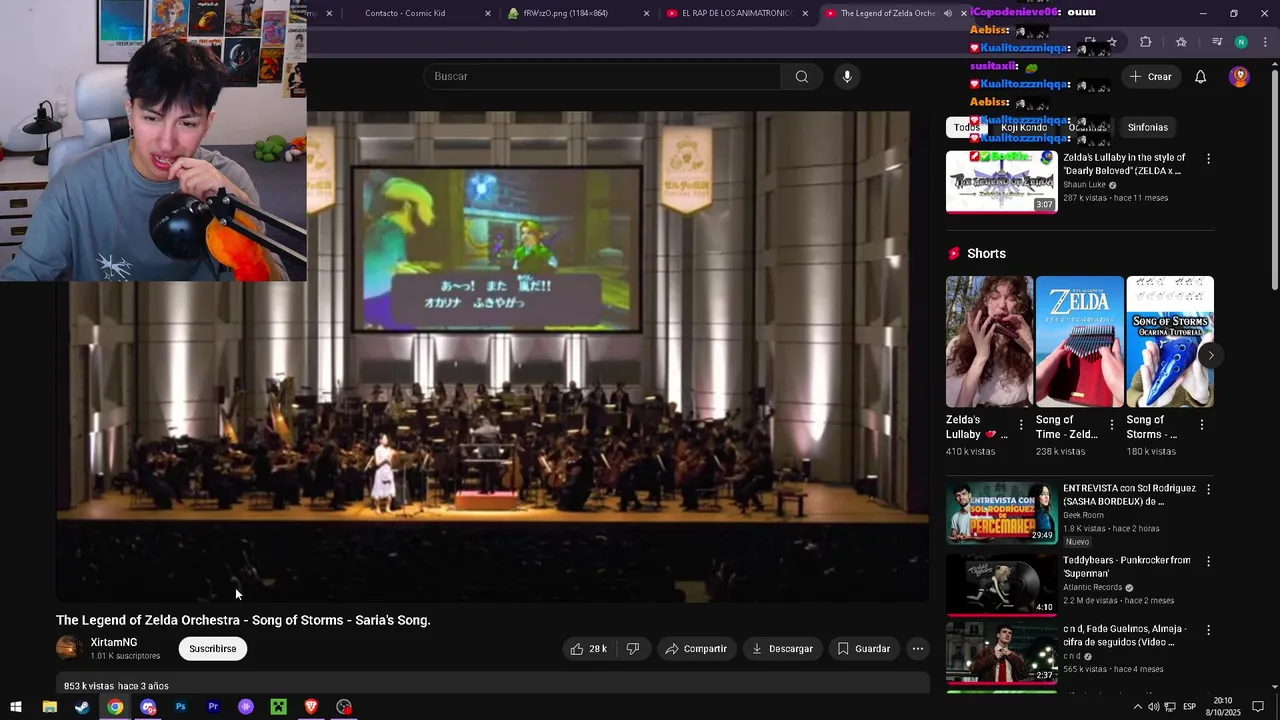The image size is (1280, 720).
Task: Open Zelda's Lullaby short thumbnail
Action: (x=989, y=342)
